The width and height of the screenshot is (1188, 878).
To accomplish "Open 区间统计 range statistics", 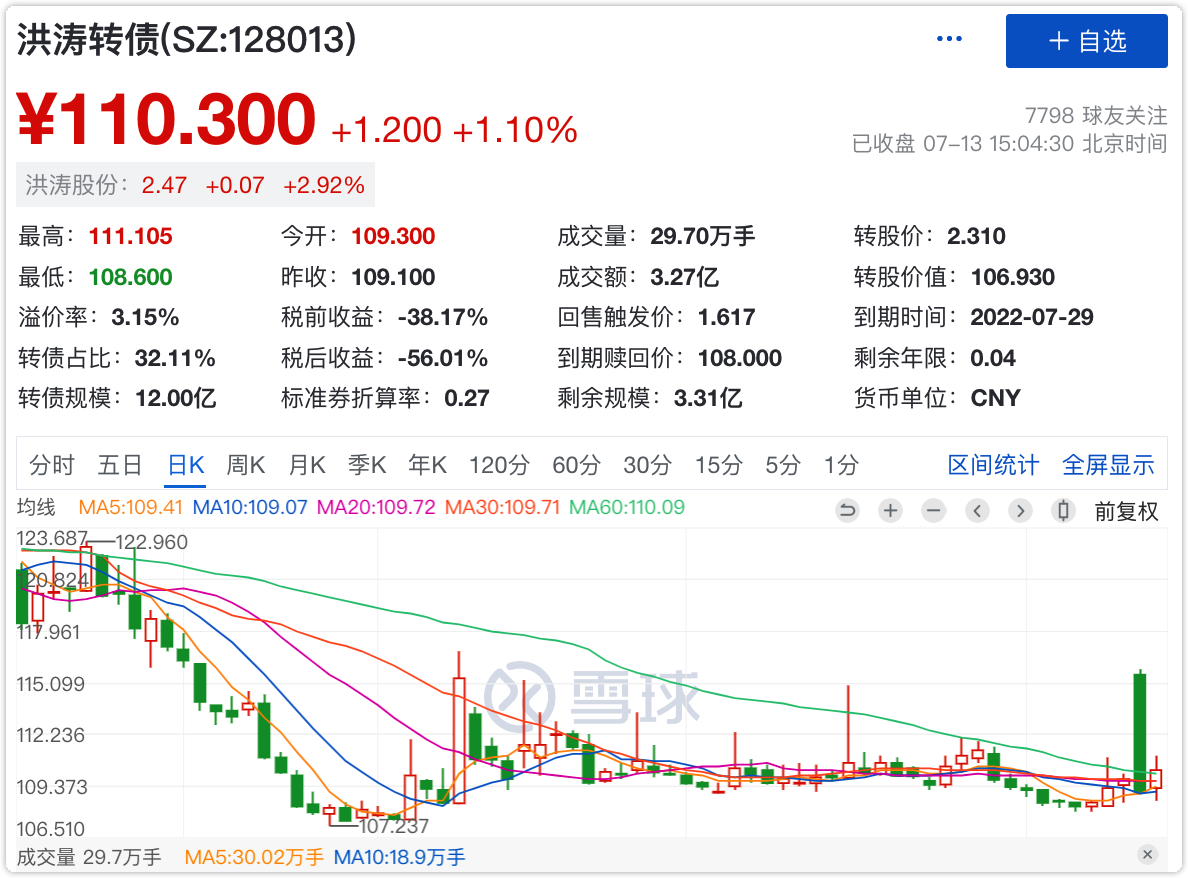I will tap(993, 465).
